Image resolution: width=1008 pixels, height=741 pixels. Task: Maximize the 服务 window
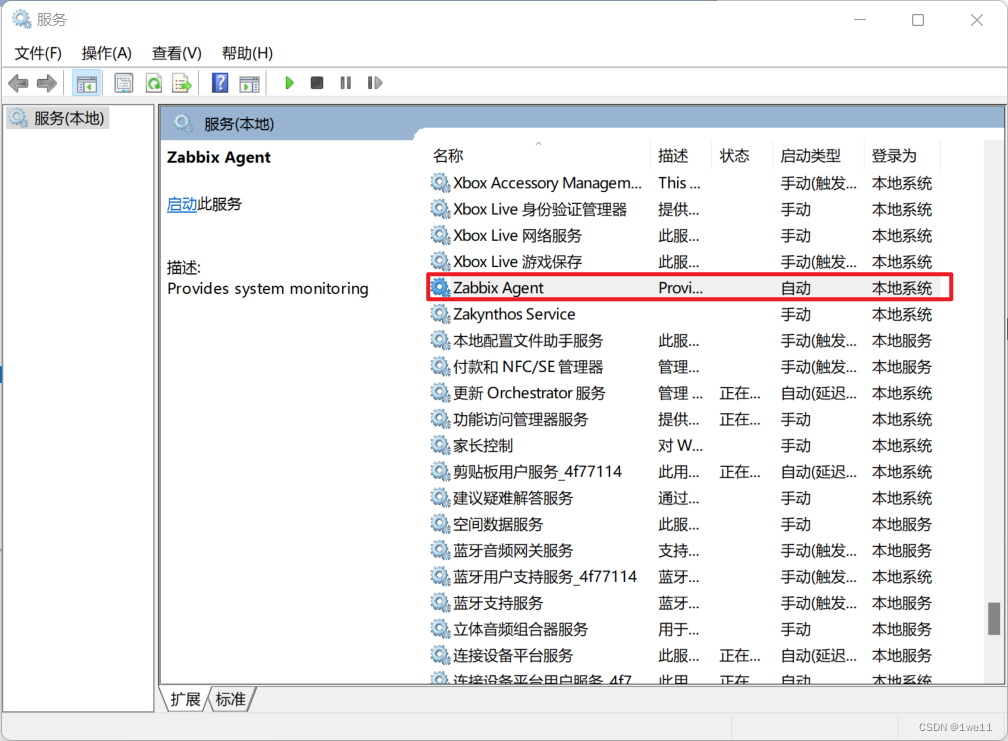click(918, 20)
